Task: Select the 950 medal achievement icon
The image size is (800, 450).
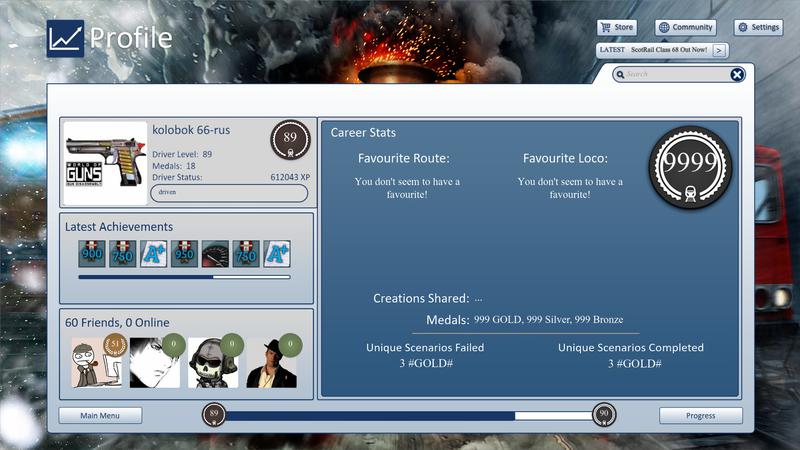Action: (184, 254)
